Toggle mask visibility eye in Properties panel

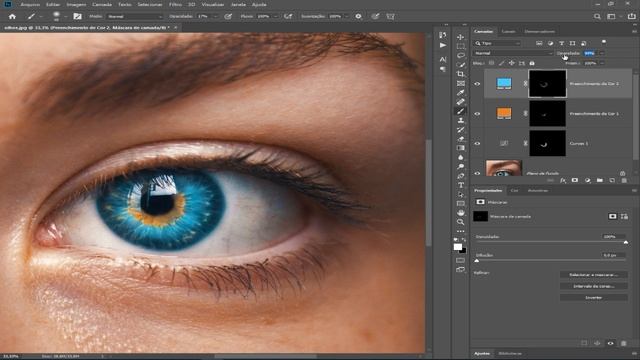611,343
